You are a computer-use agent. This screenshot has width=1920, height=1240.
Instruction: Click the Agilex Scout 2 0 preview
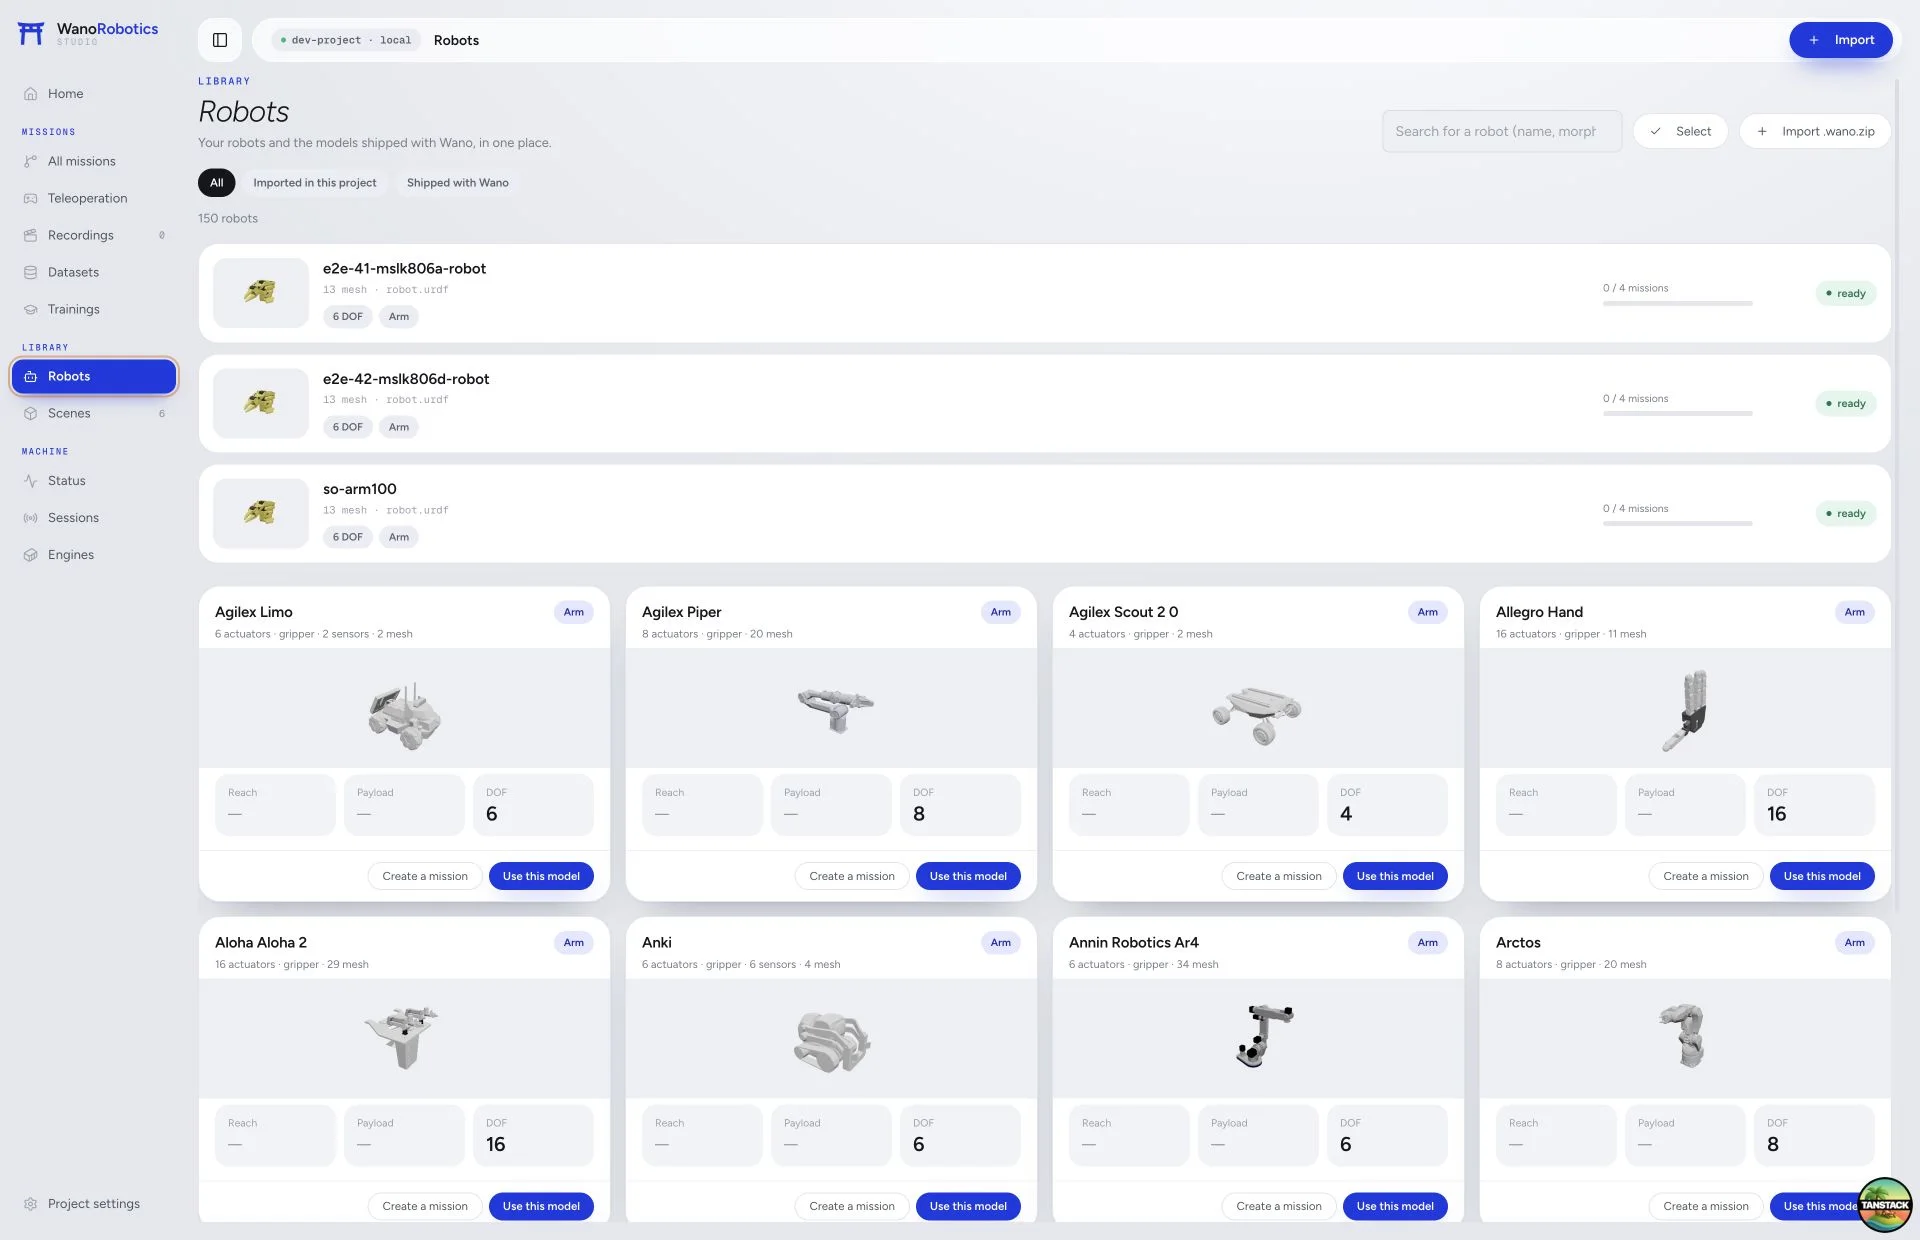(1258, 708)
